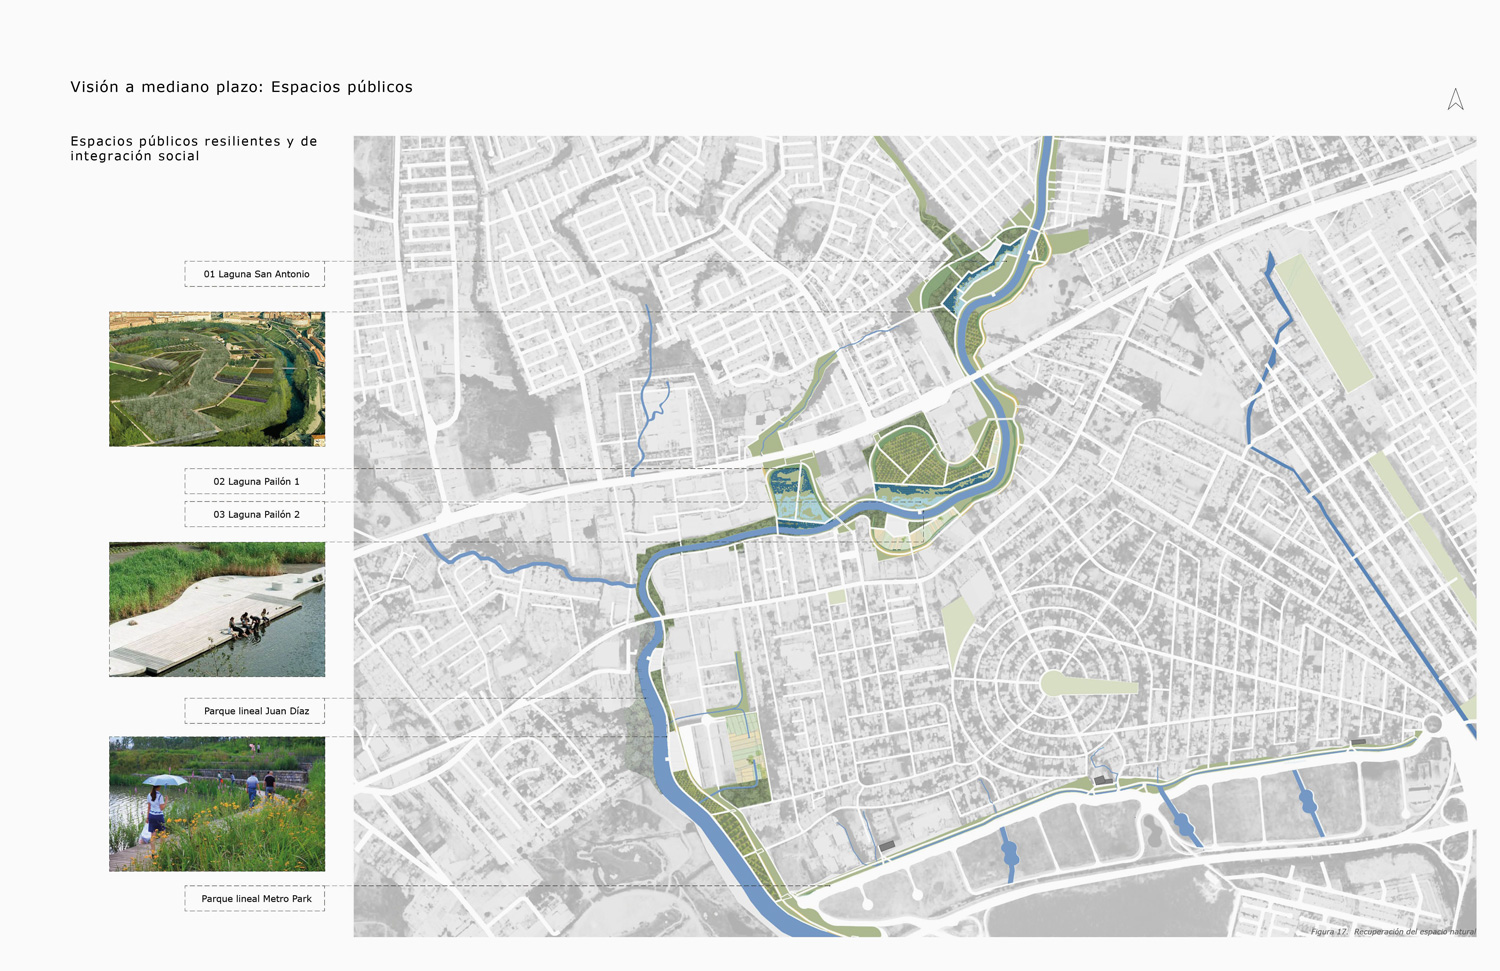Open the aerial terraced park photo thumbnail
Viewport: 1500px width, 971px height.
tap(217, 379)
